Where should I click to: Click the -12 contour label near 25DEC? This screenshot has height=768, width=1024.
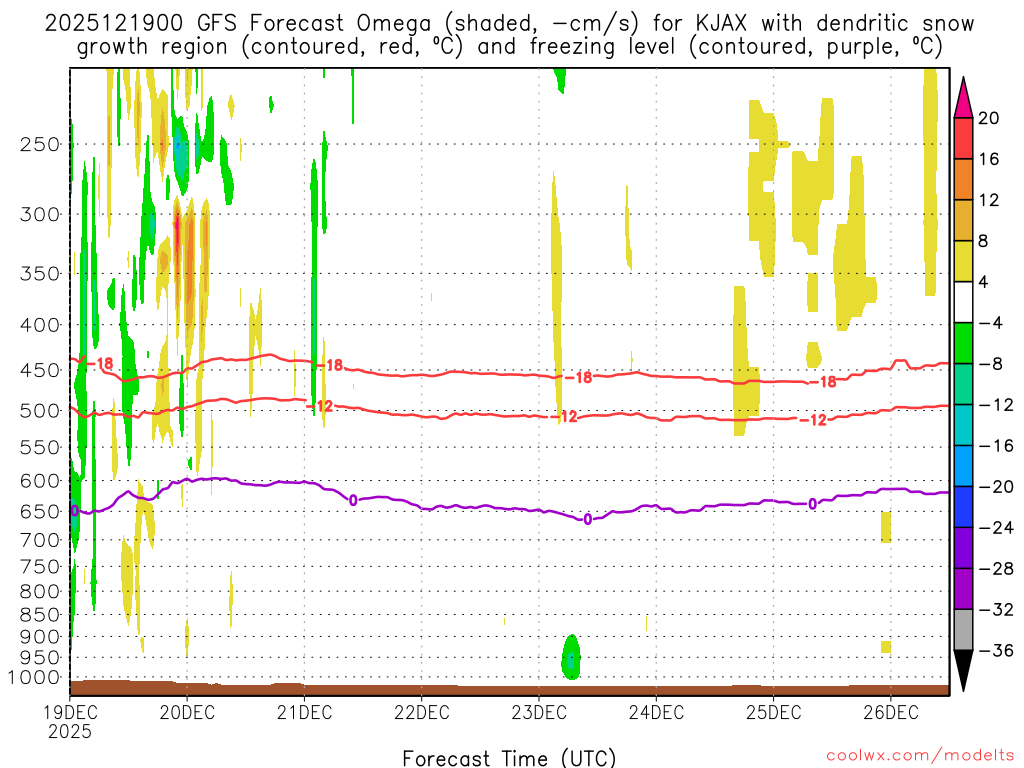point(814,420)
